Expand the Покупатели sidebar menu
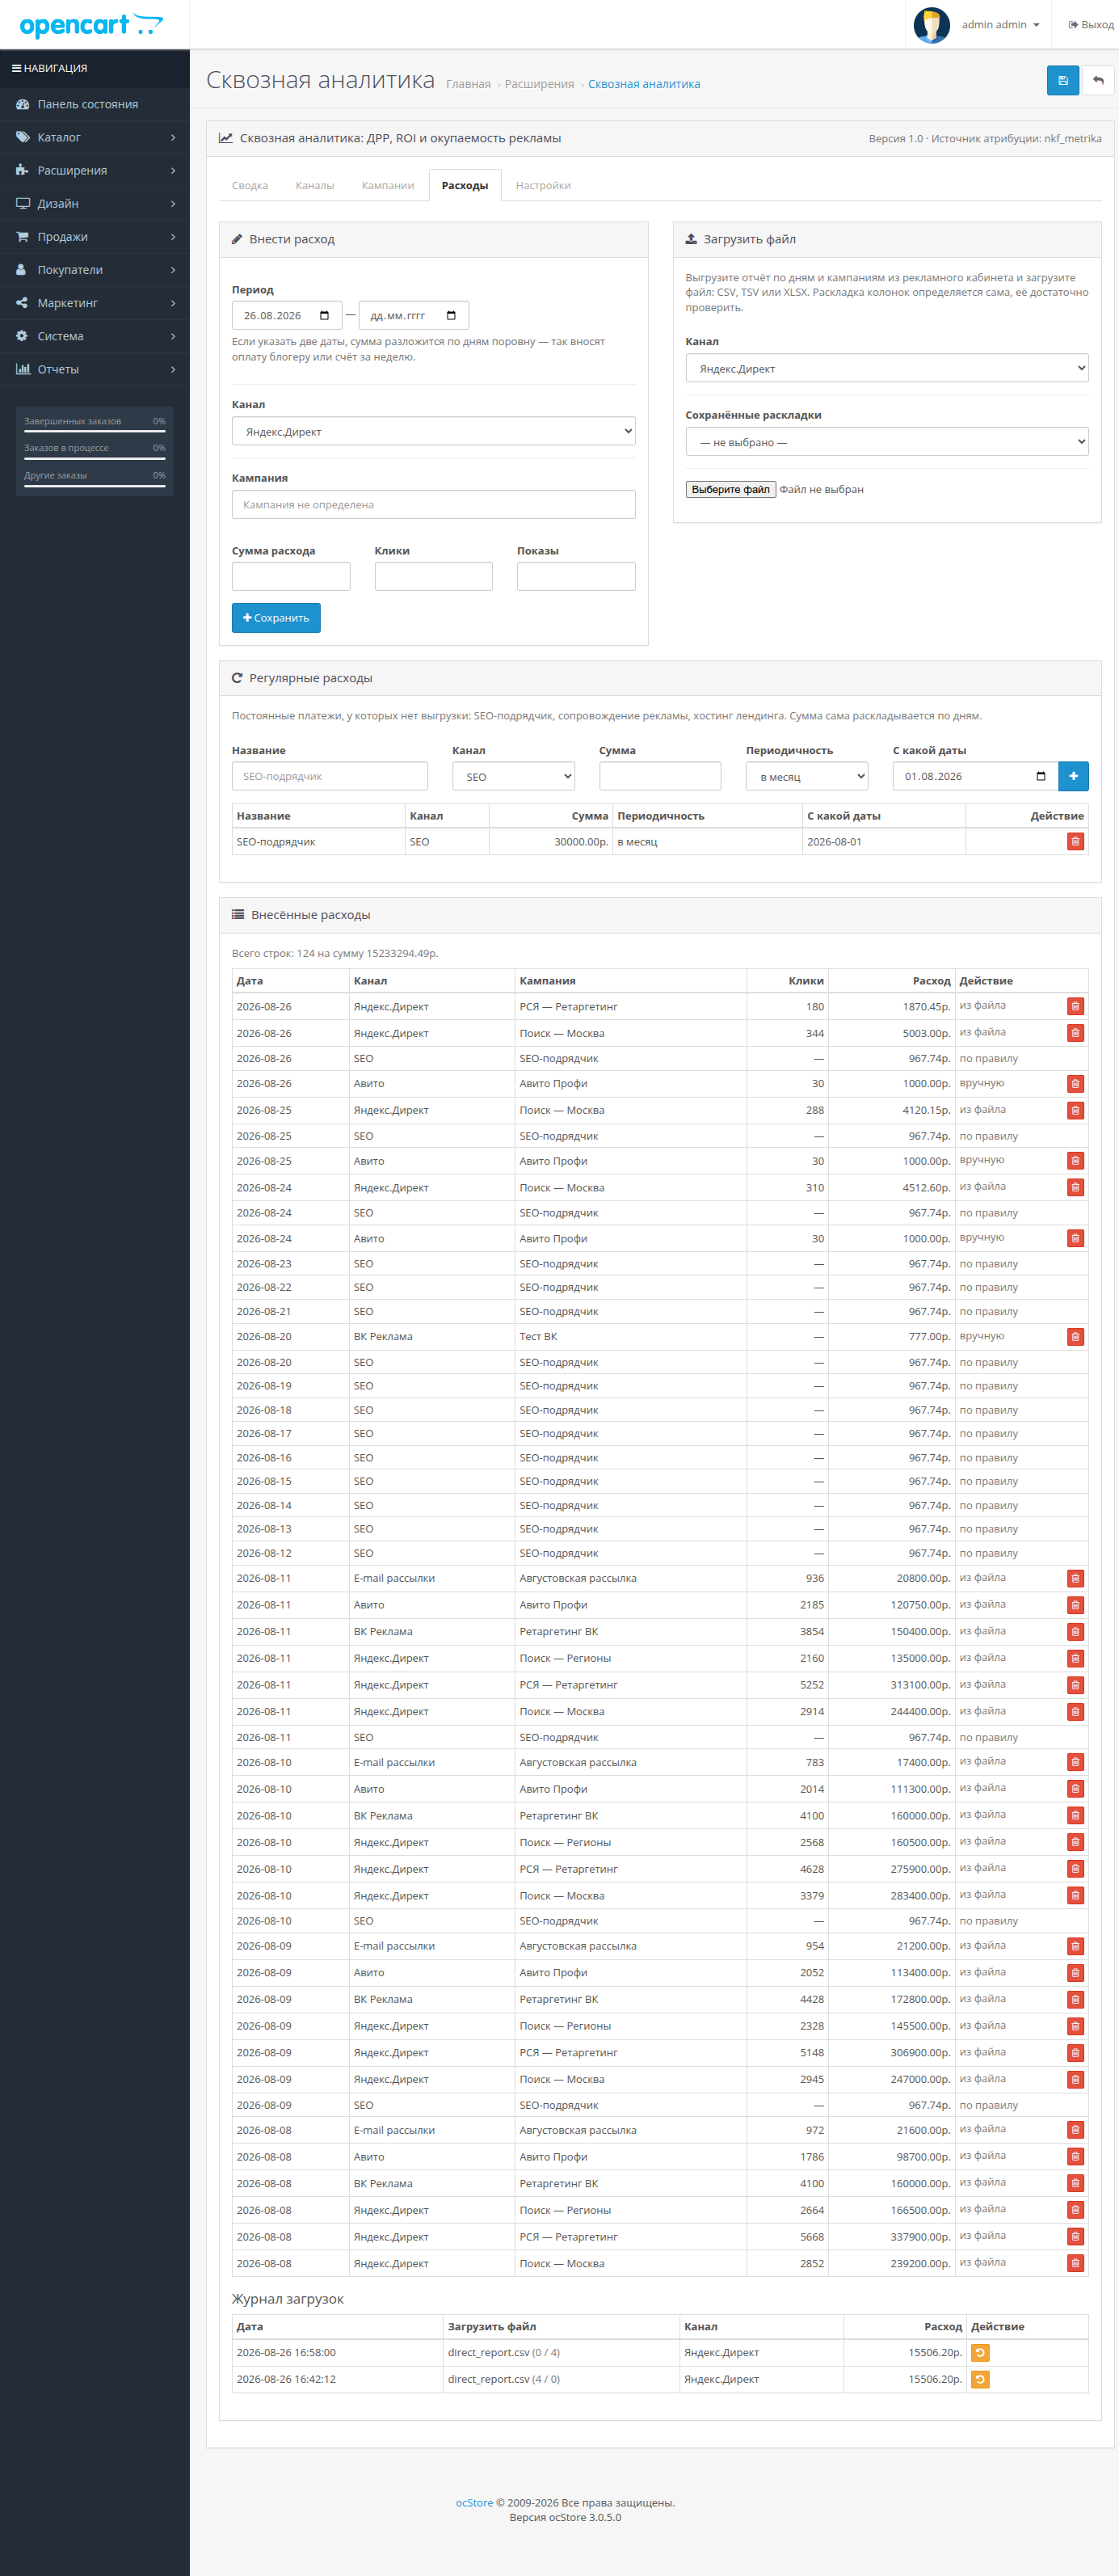The width and height of the screenshot is (1119, 2576). 95,270
